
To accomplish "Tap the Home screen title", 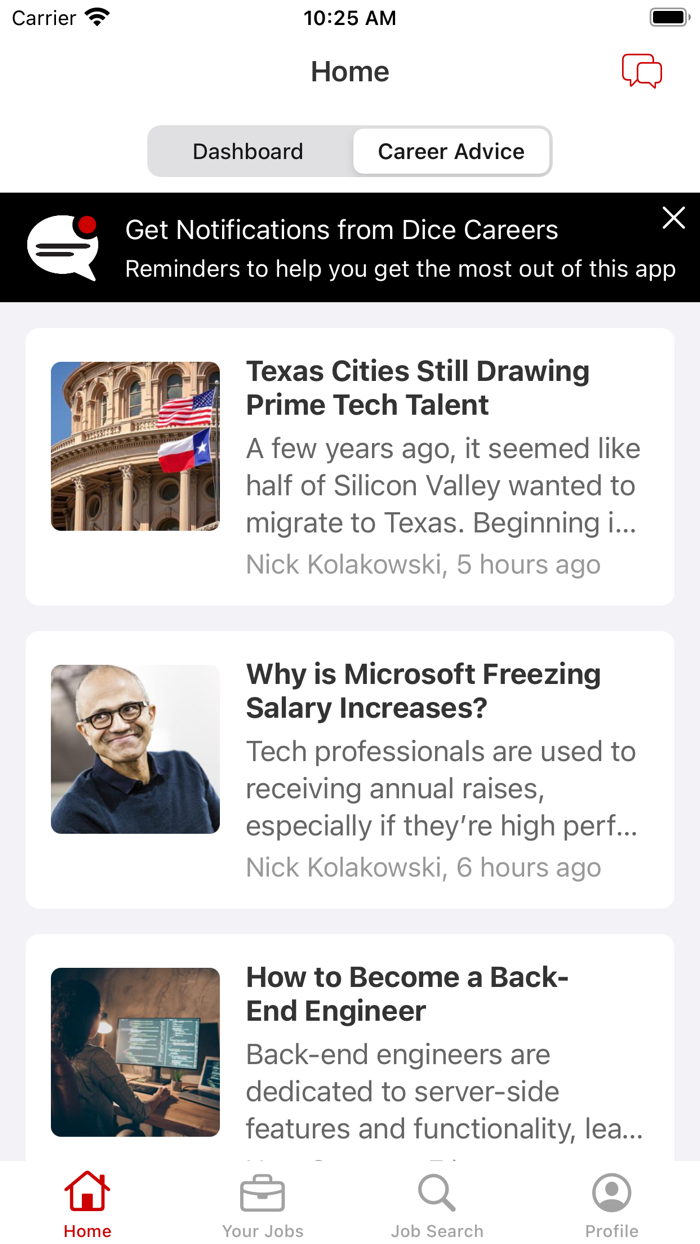I will [x=350, y=71].
